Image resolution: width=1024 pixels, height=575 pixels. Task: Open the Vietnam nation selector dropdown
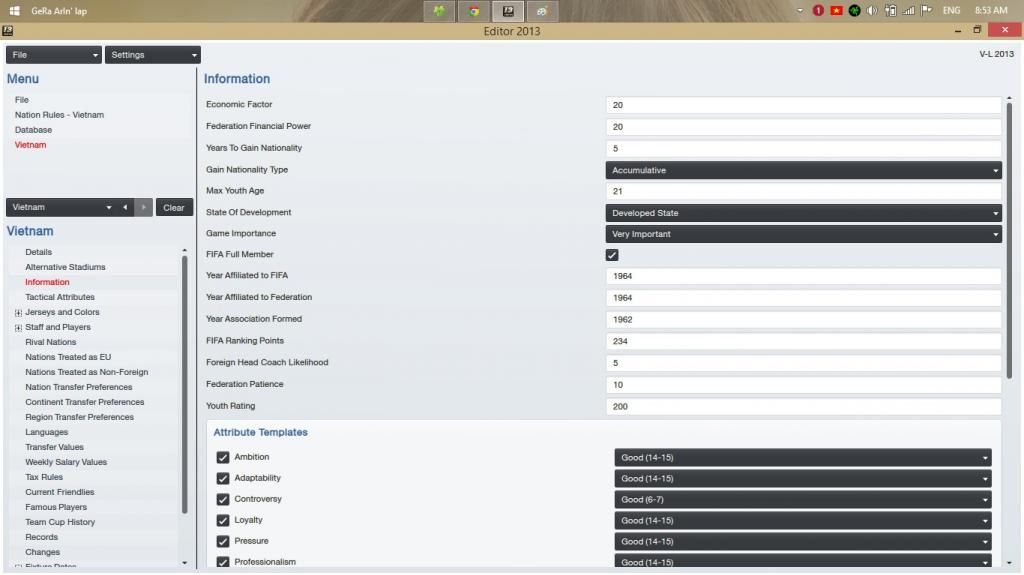pos(61,207)
